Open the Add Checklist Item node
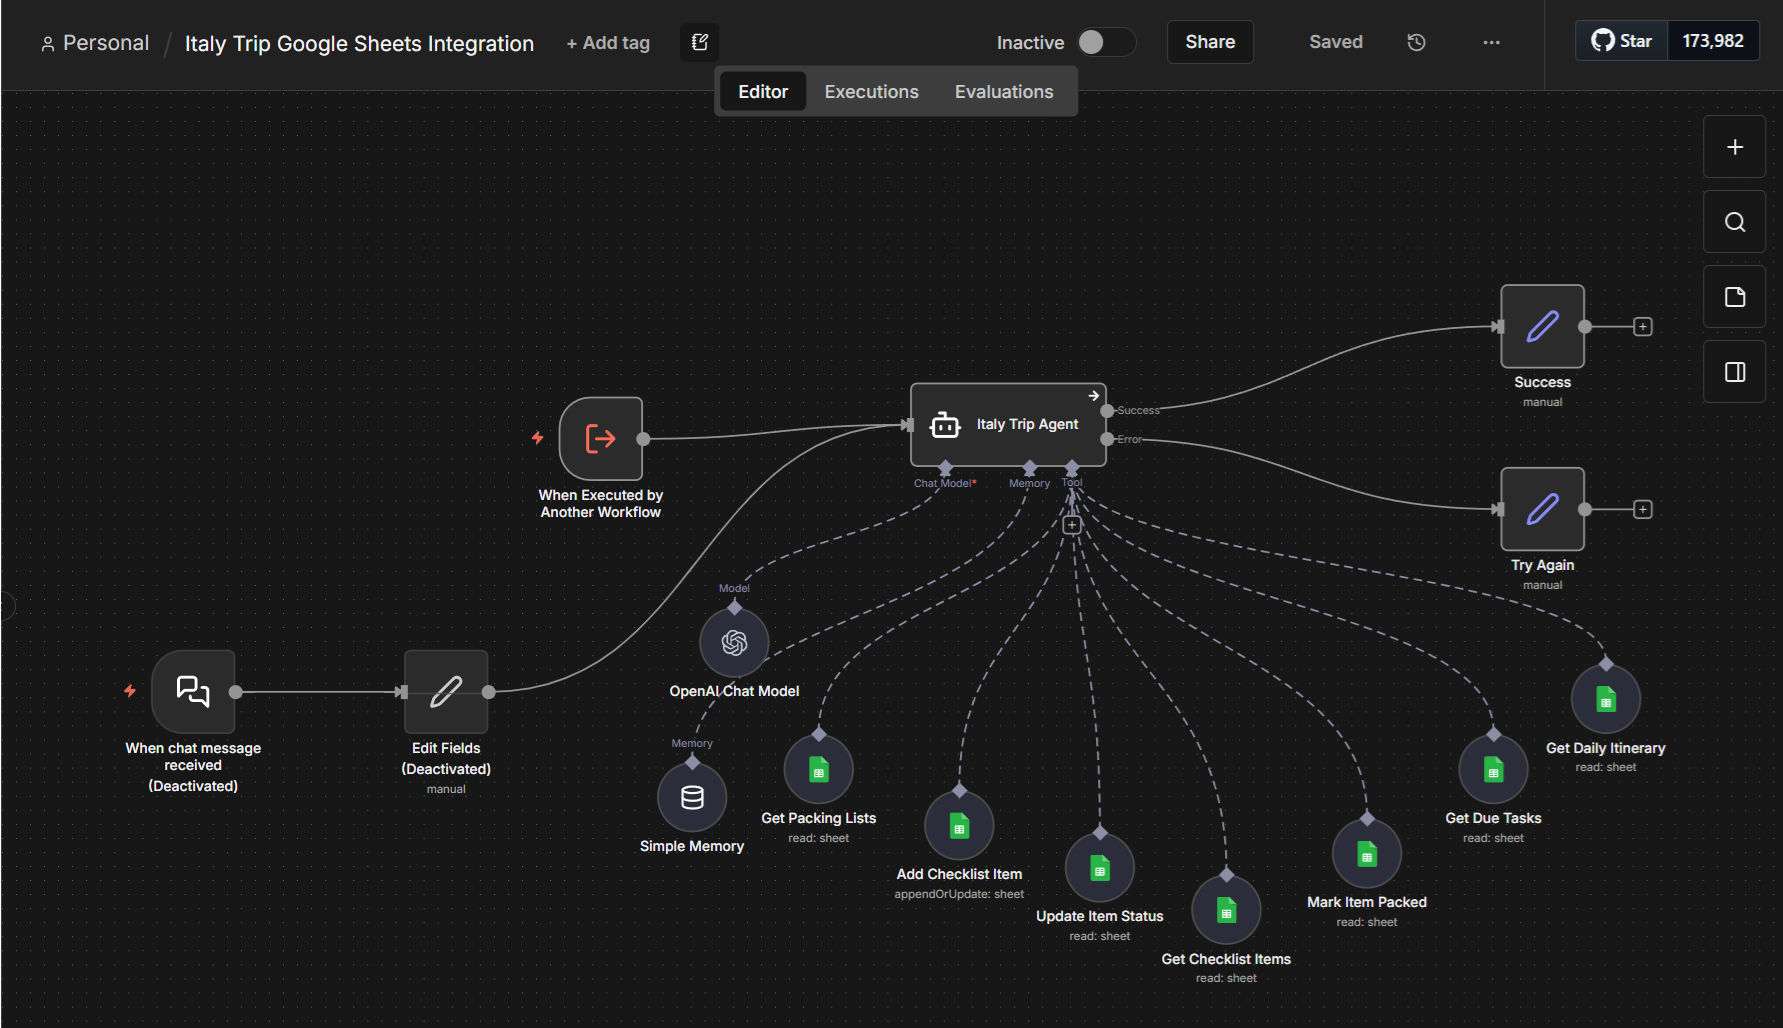This screenshot has height=1028, width=1783. 958,824
